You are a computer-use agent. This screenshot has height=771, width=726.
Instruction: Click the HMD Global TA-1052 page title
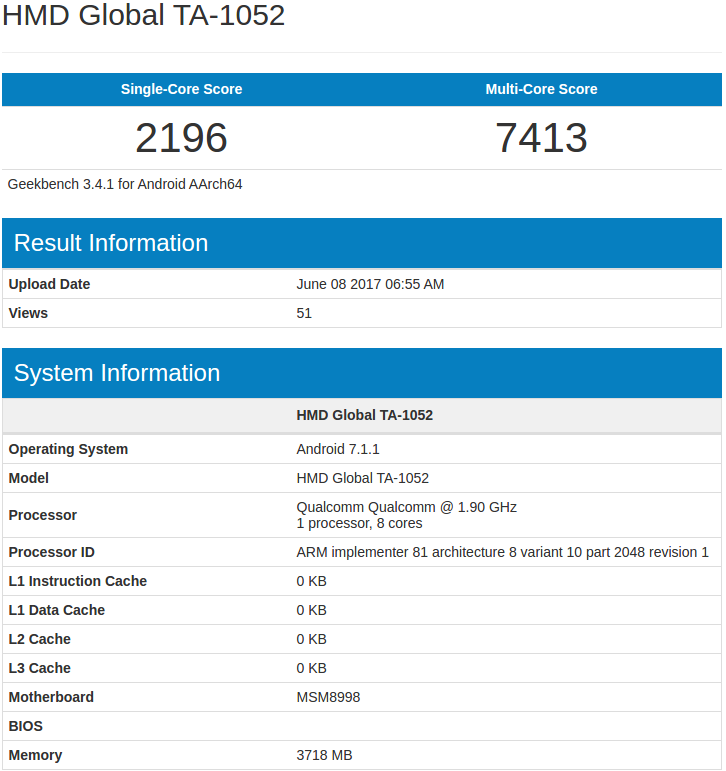coord(144,16)
